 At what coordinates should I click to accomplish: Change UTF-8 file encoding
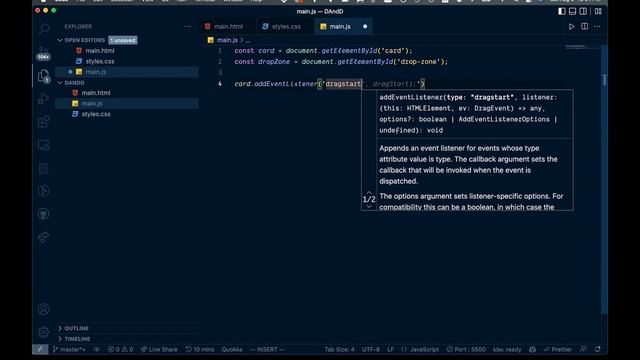pos(371,349)
